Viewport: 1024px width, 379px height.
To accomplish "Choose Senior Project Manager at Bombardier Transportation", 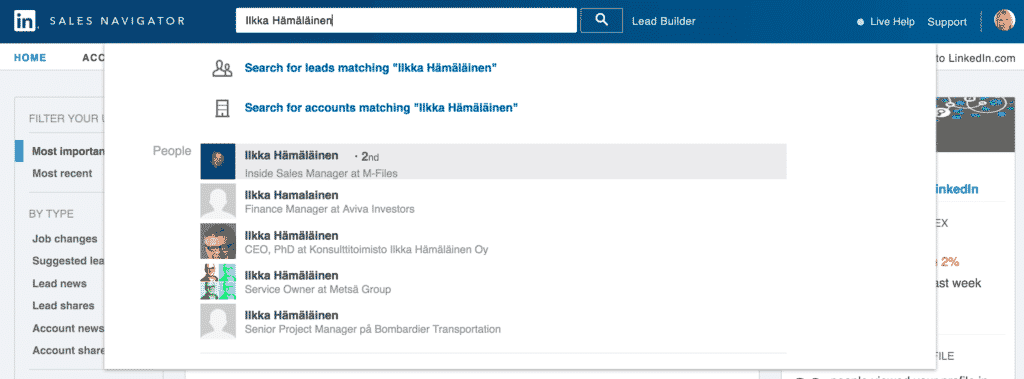I will point(493,321).
